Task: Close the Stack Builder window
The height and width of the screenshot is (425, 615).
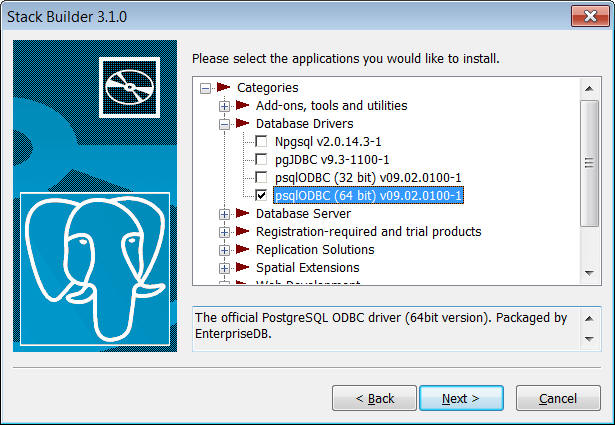Action: (x=590, y=16)
